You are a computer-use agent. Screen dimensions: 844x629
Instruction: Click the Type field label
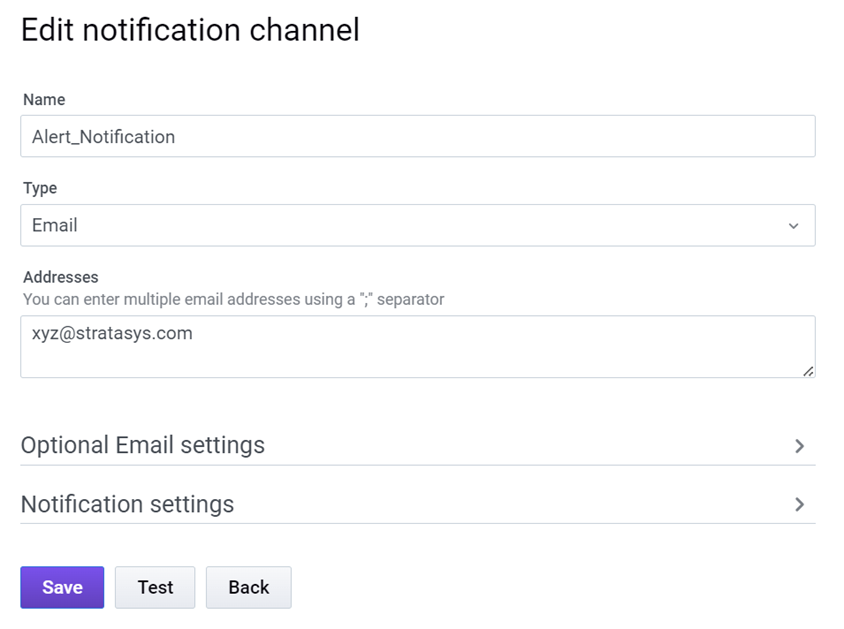coord(40,188)
